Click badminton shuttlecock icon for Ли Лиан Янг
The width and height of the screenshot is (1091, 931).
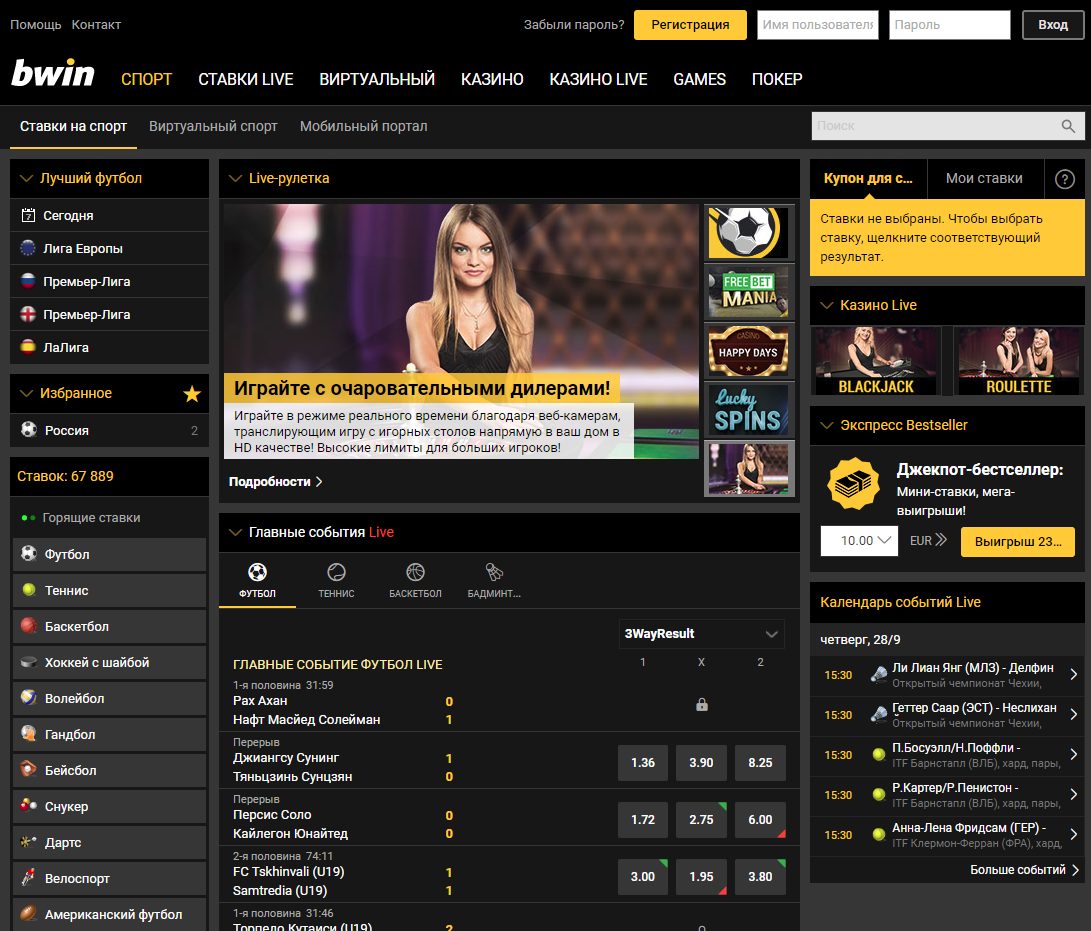[x=879, y=674]
